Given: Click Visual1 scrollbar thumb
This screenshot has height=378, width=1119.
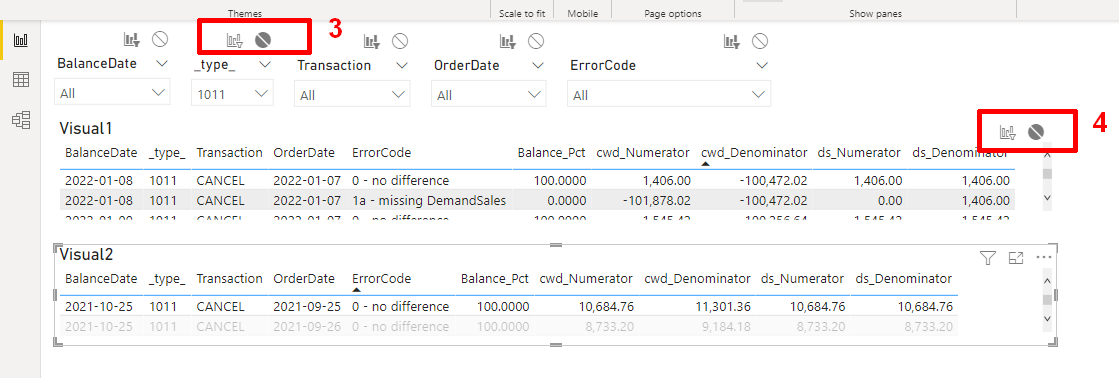Looking at the screenshot, I should tap(1047, 173).
